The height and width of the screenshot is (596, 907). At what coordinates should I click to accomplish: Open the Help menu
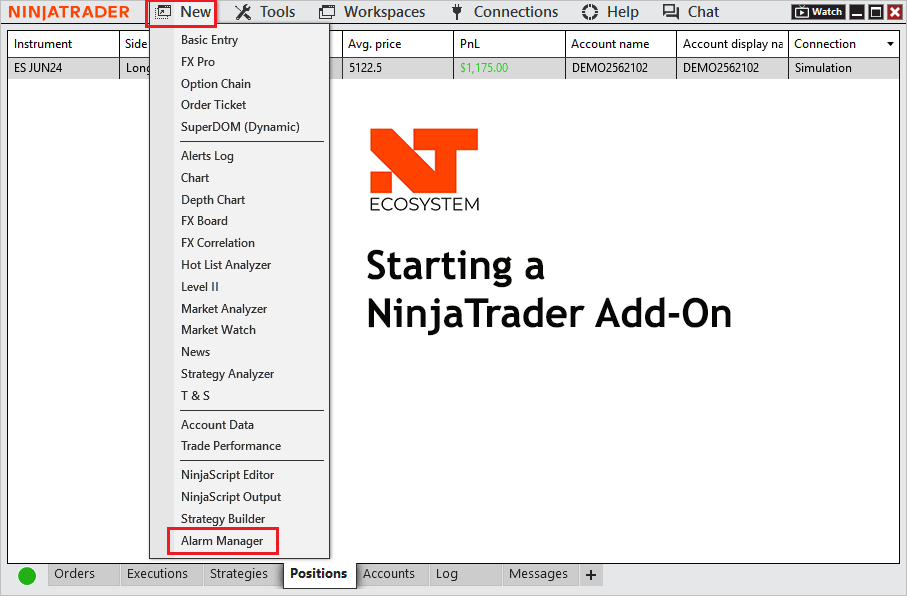[x=610, y=12]
